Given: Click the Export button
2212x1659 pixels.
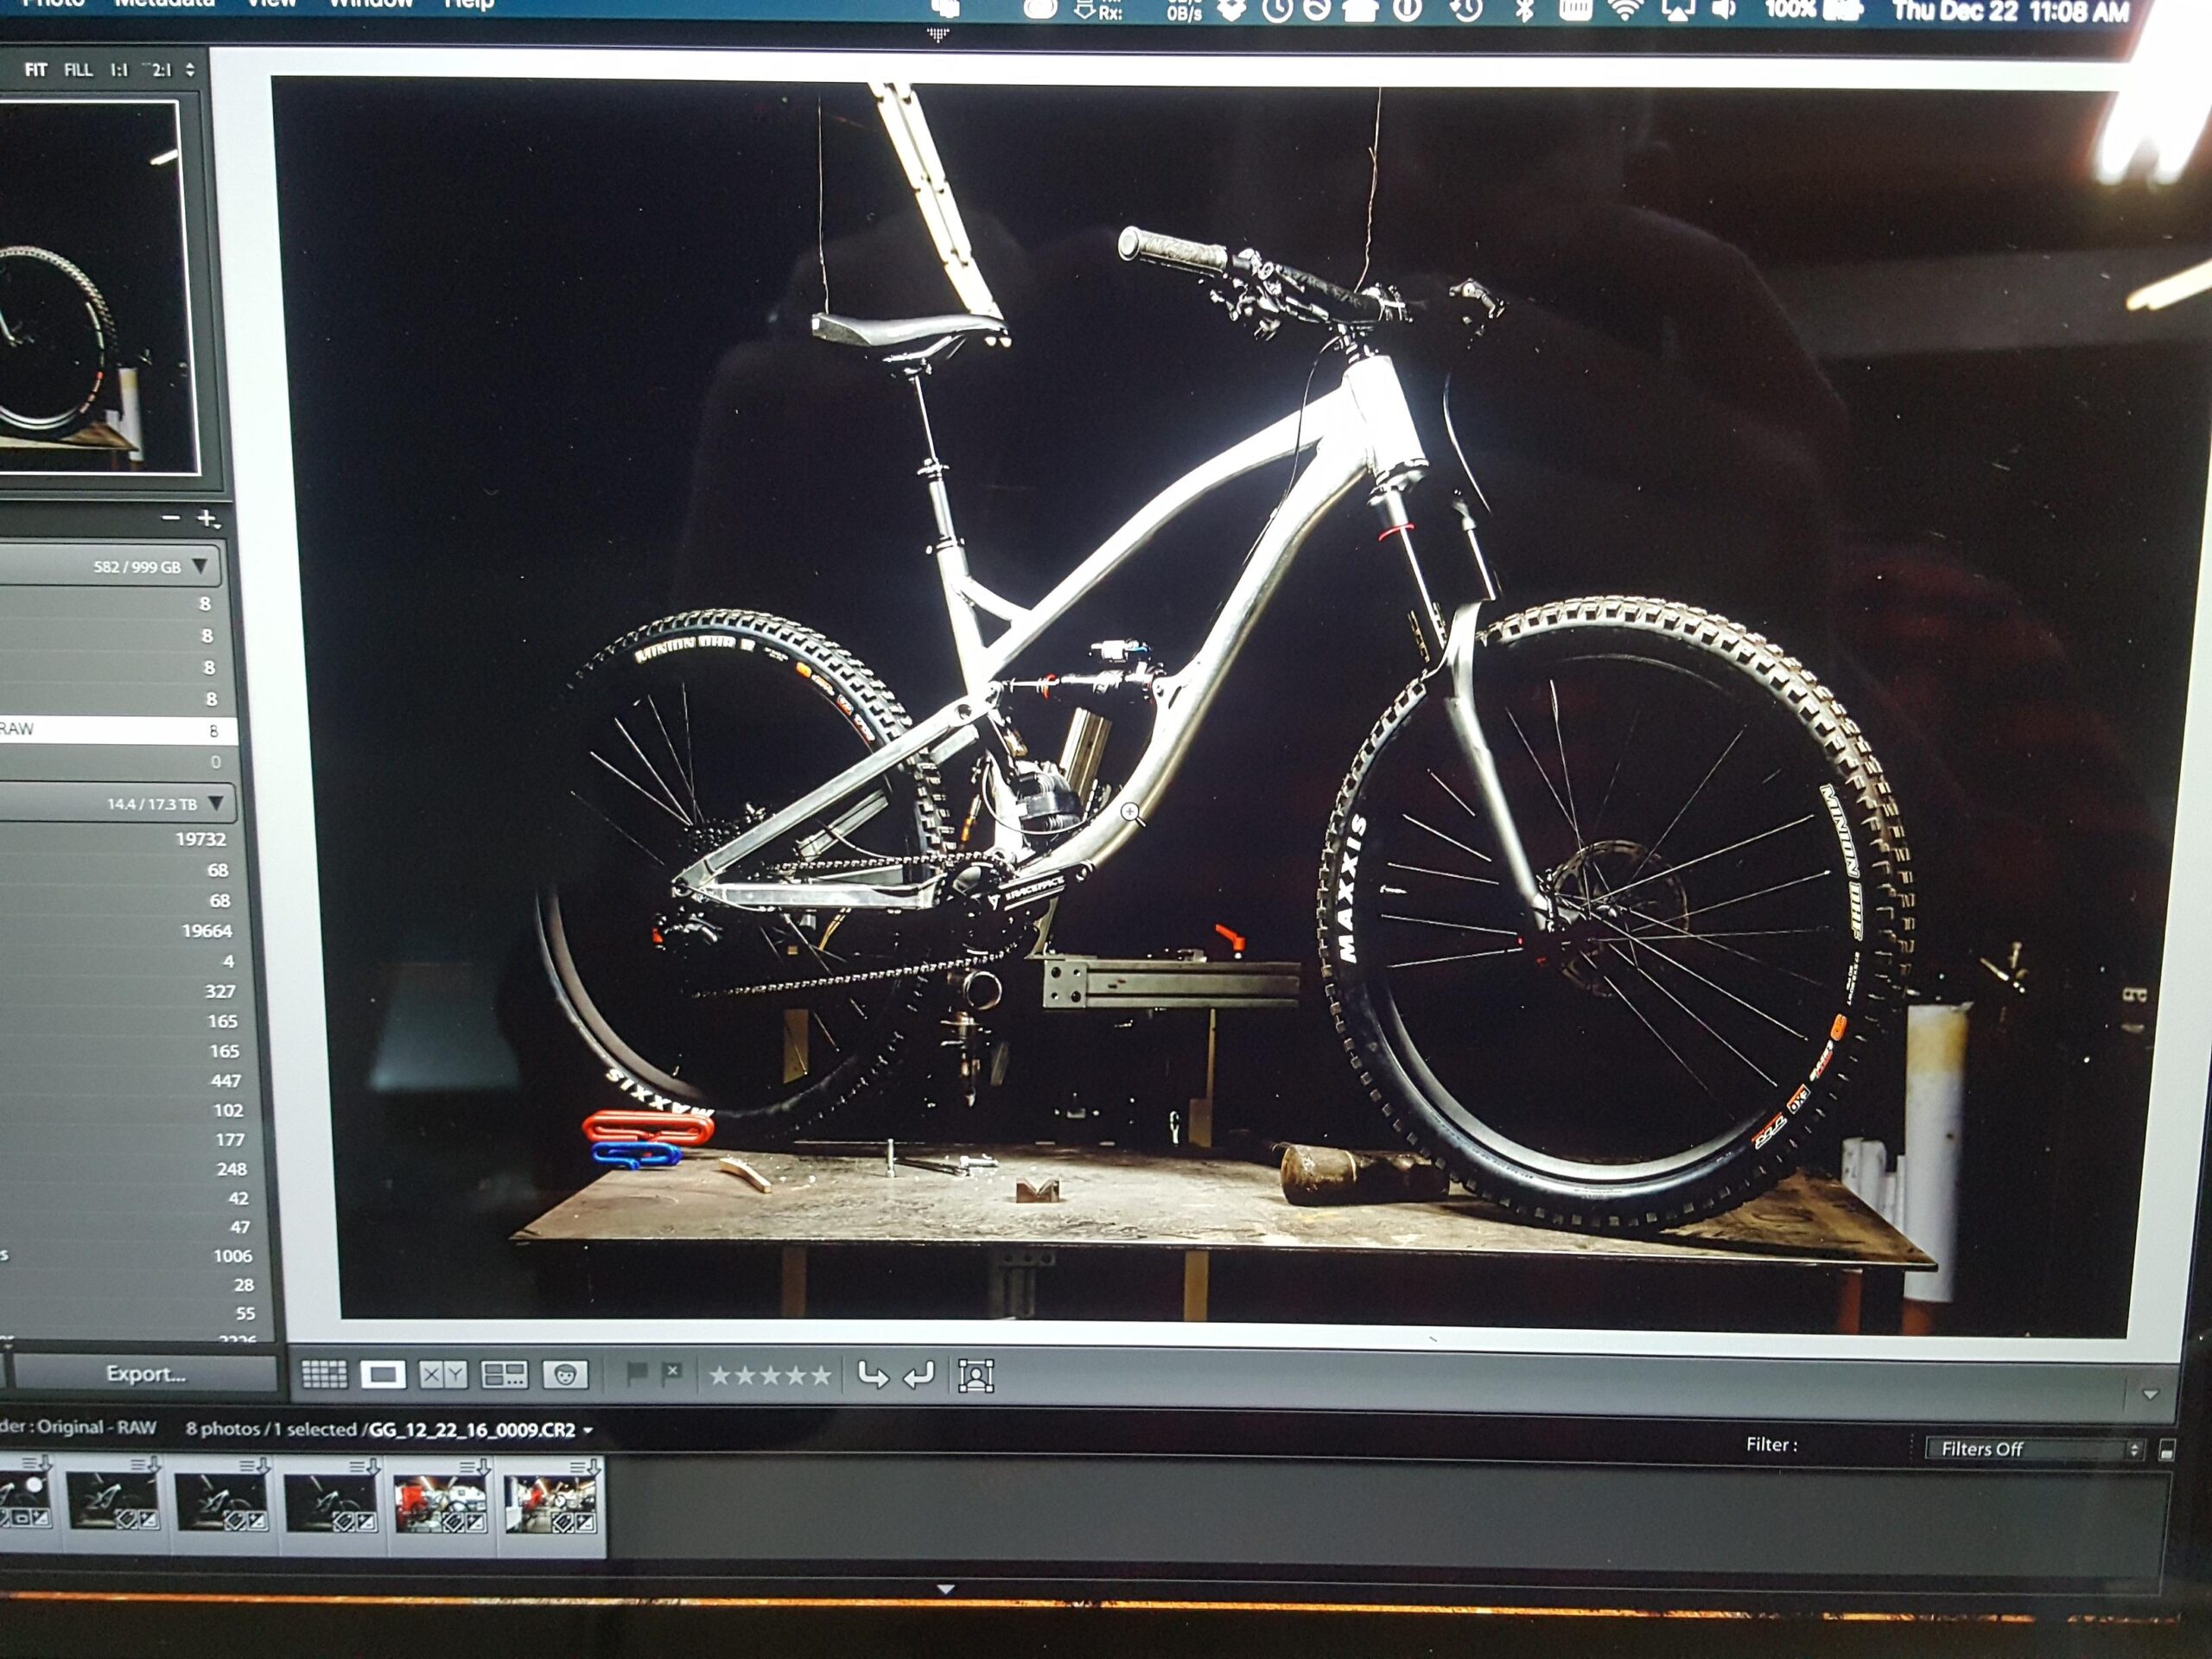Looking at the screenshot, I should [145, 1374].
